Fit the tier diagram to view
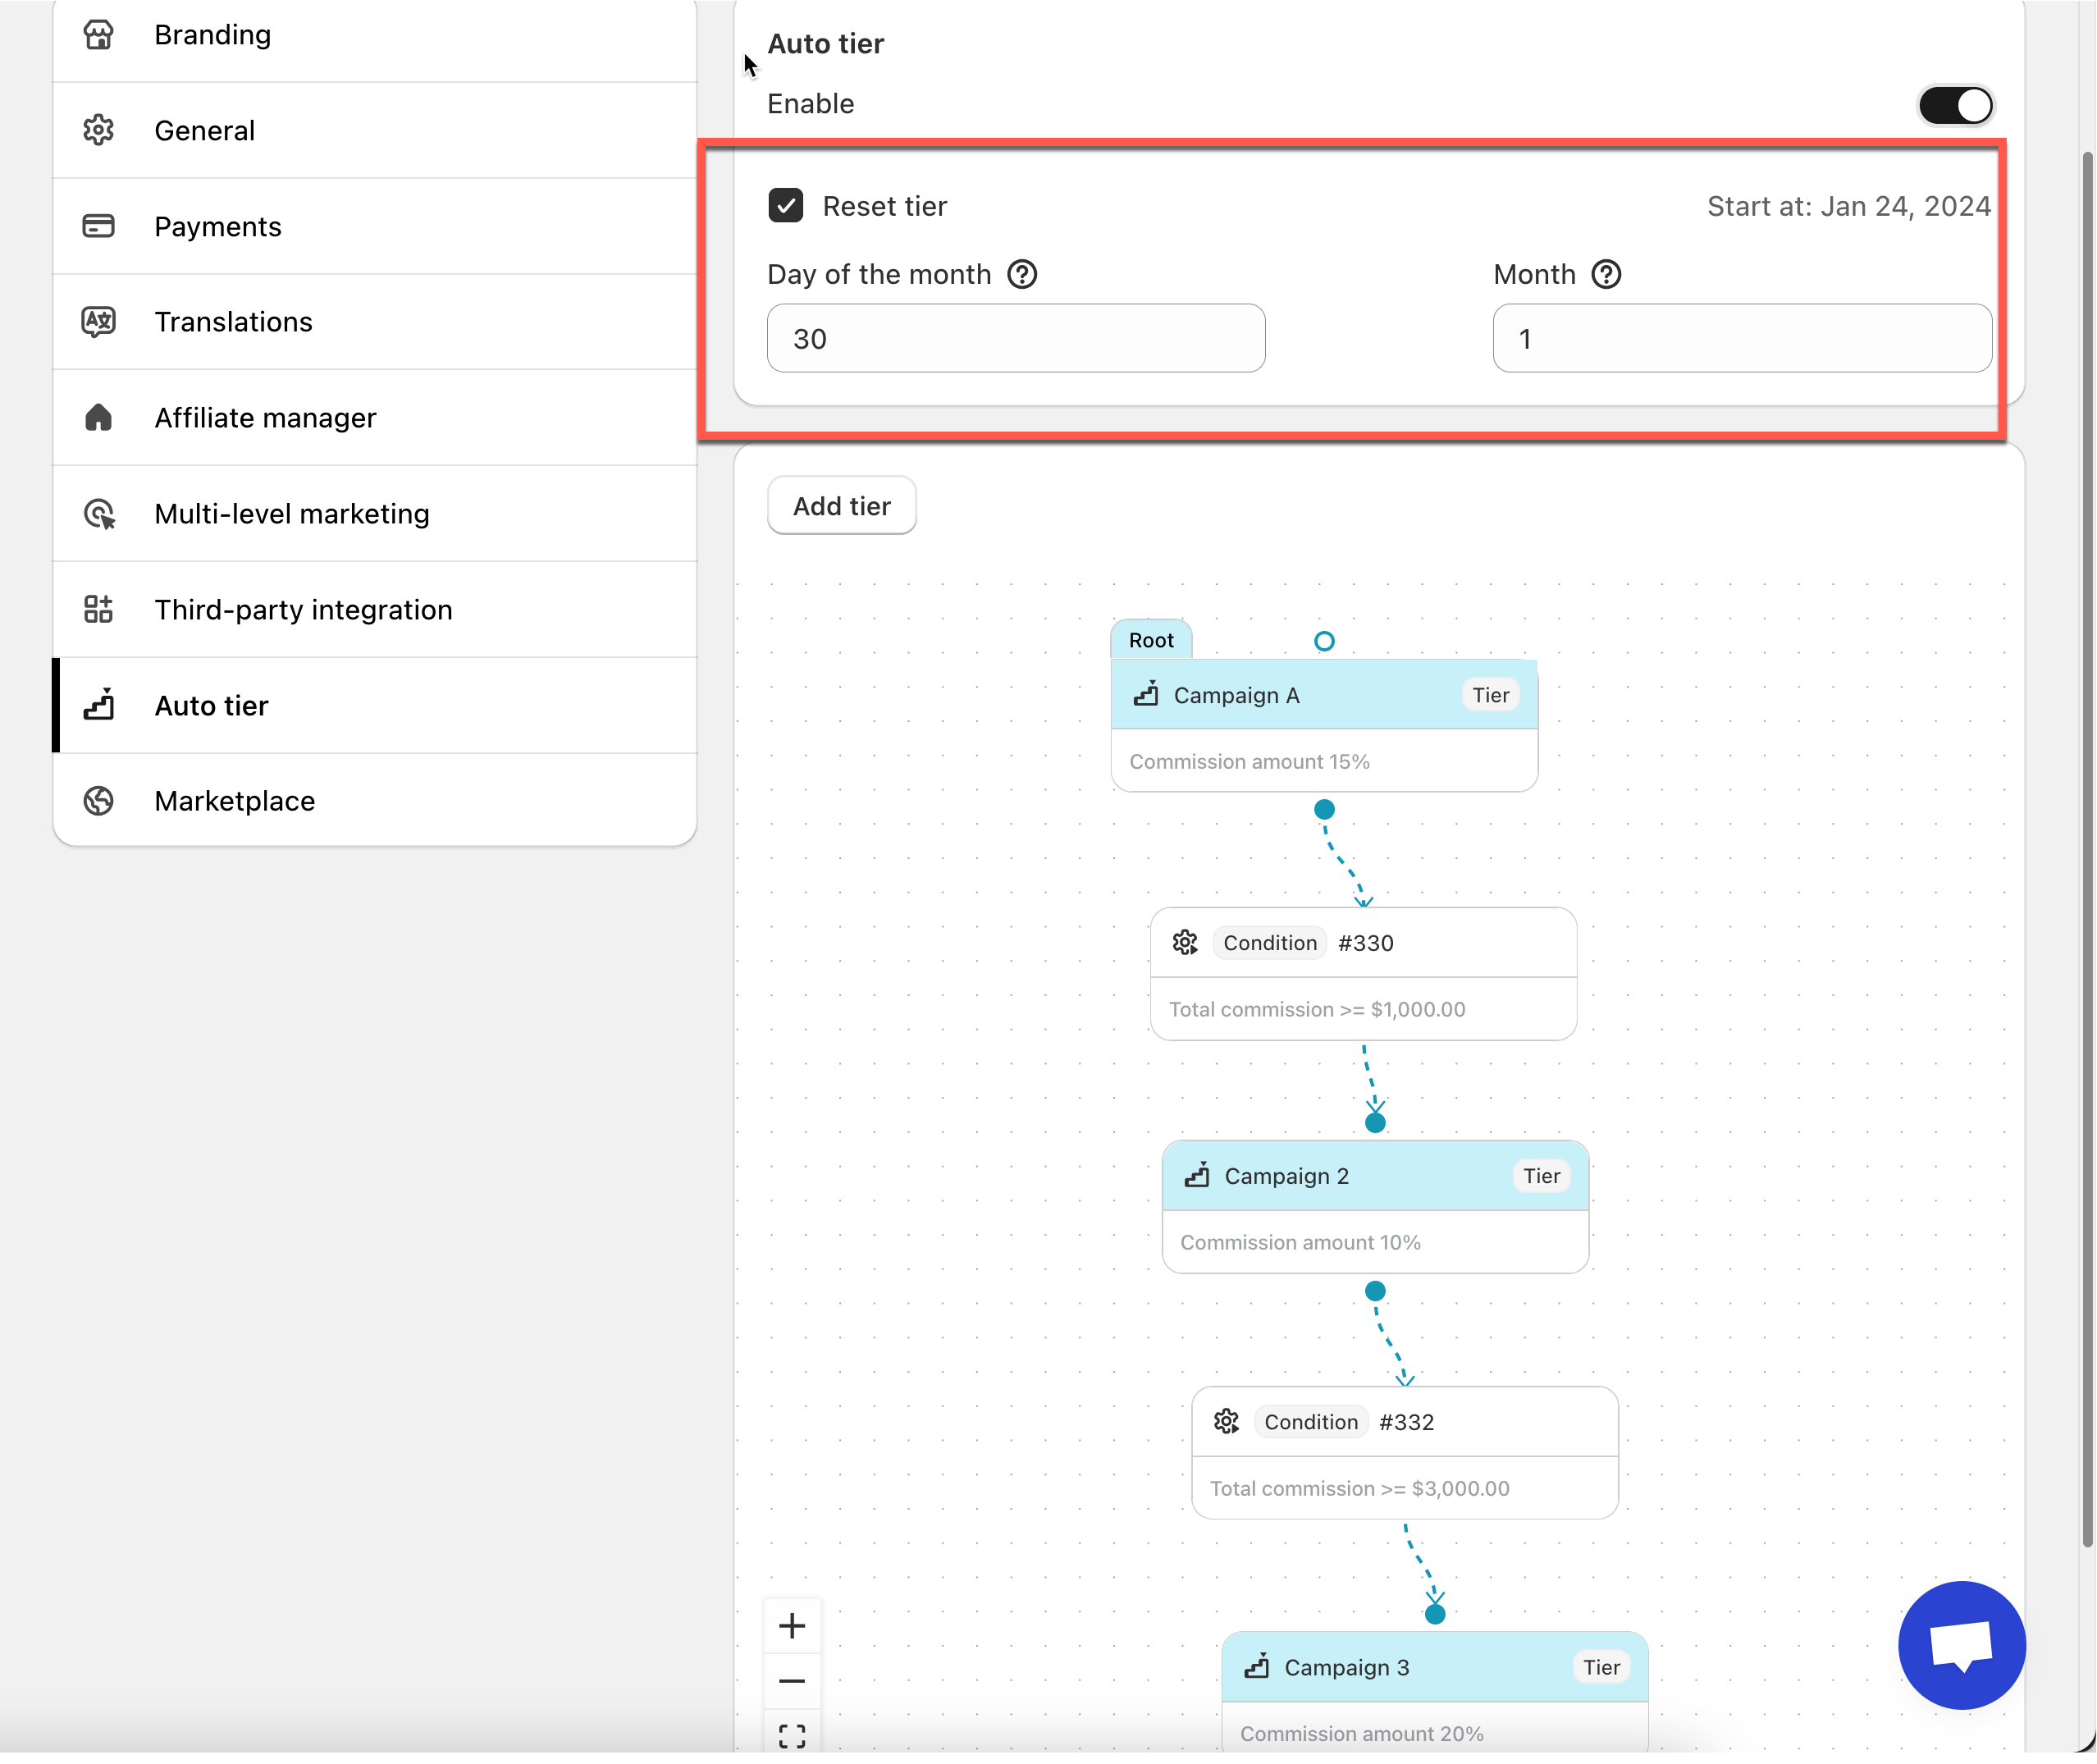Image resolution: width=2097 pixels, height=1764 pixels. (x=792, y=1735)
